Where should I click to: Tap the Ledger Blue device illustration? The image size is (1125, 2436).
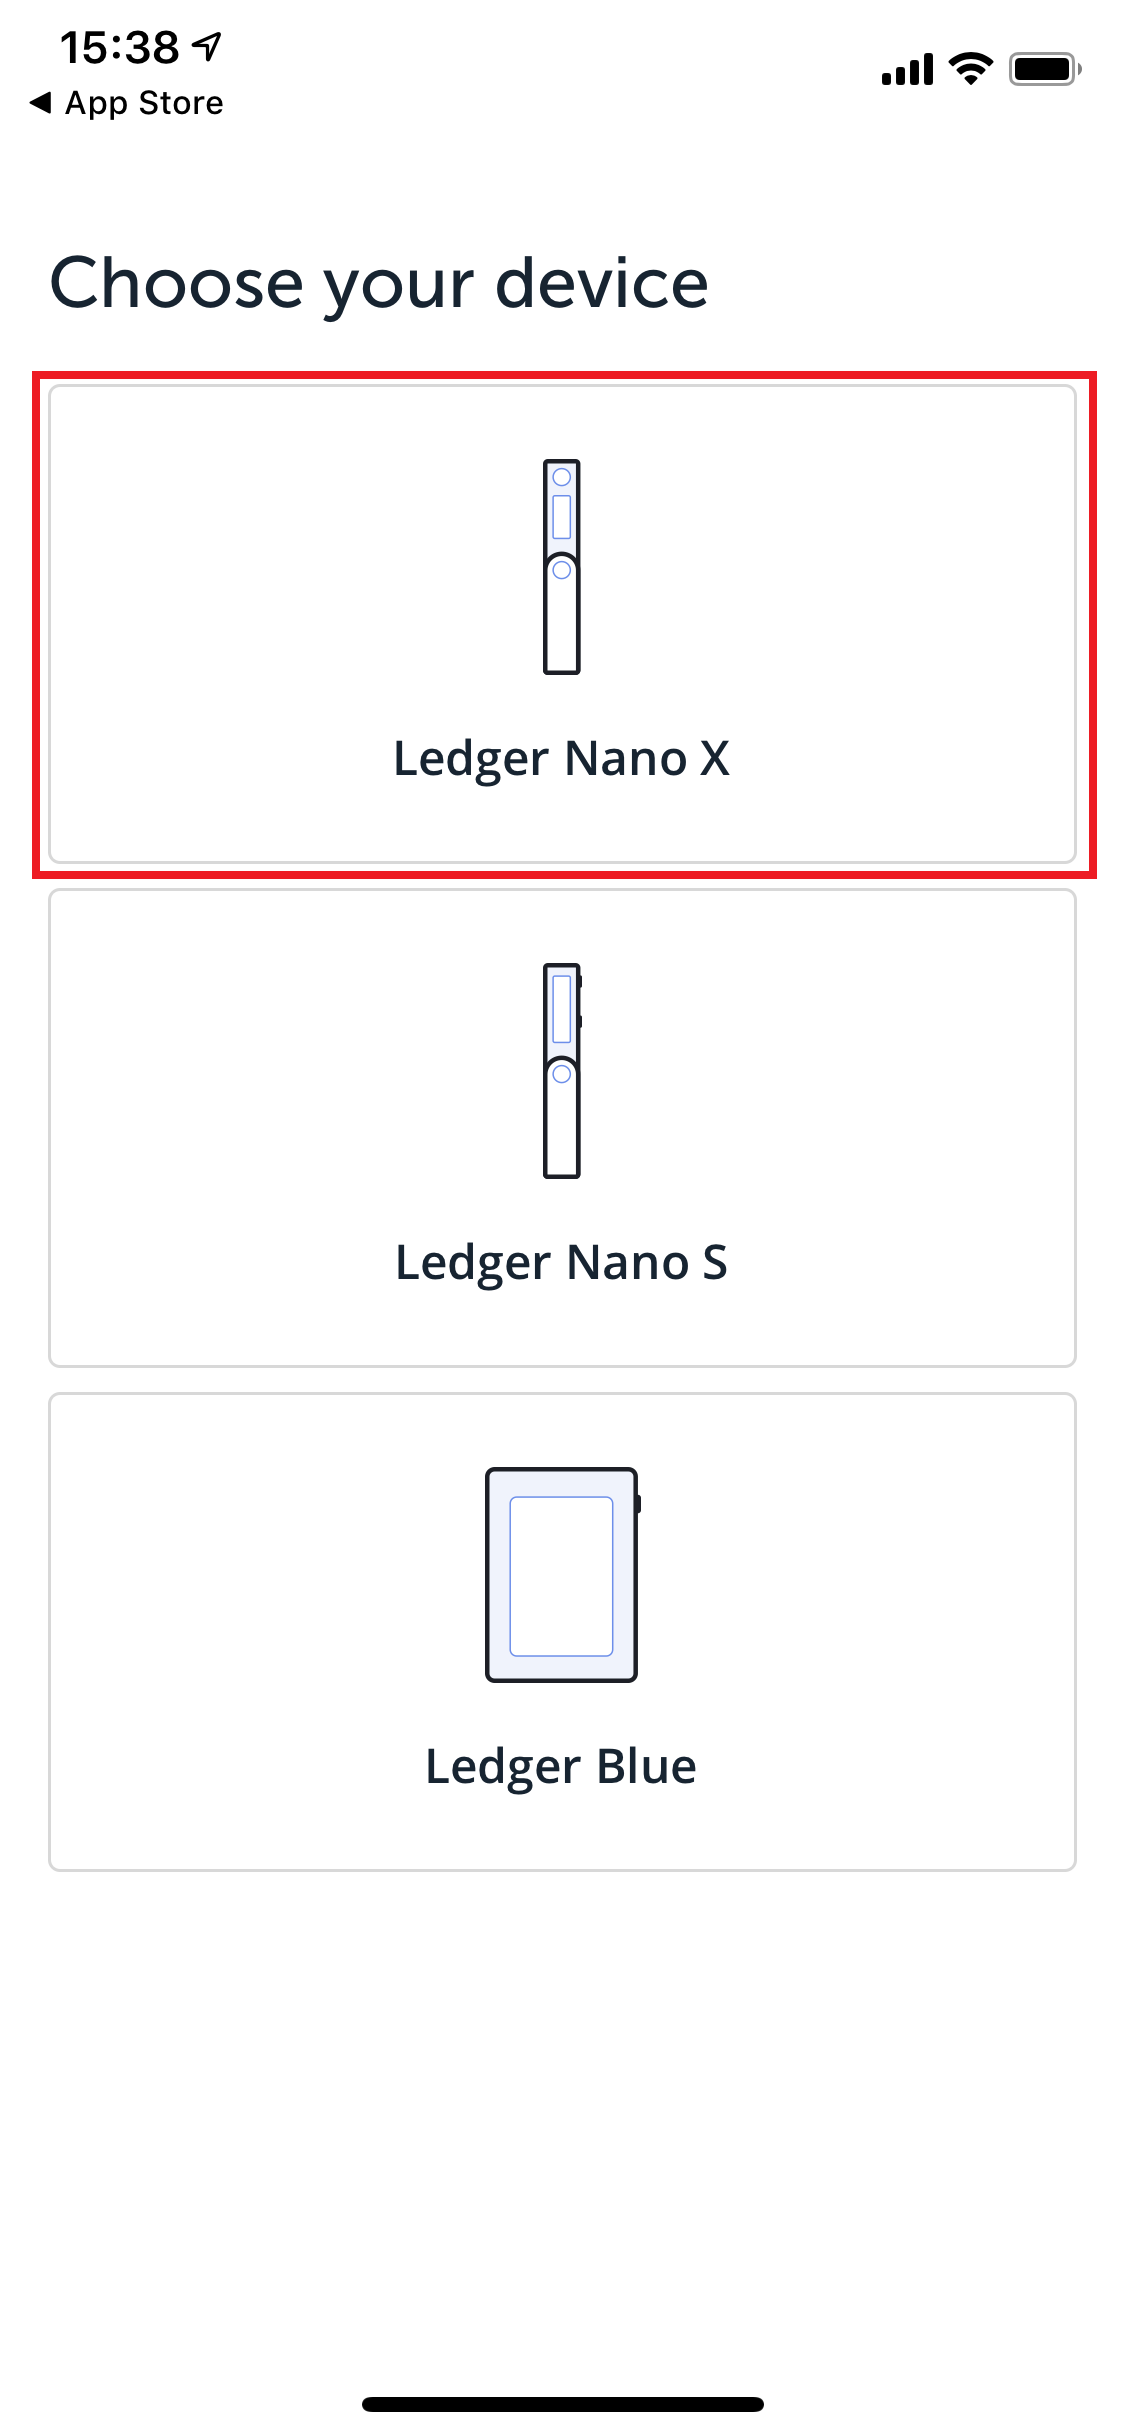[x=562, y=1575]
